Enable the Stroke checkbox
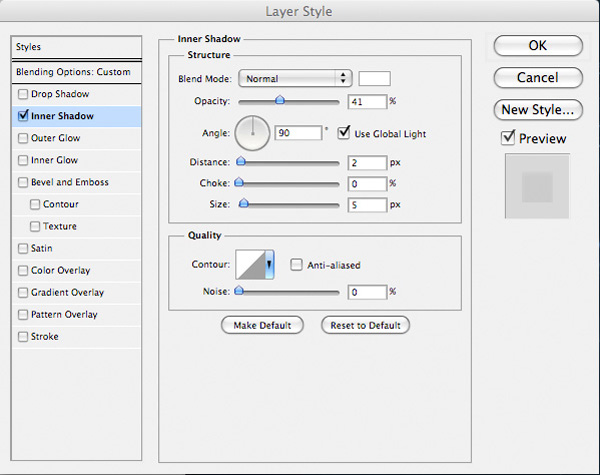The image size is (600, 475). coord(23,337)
